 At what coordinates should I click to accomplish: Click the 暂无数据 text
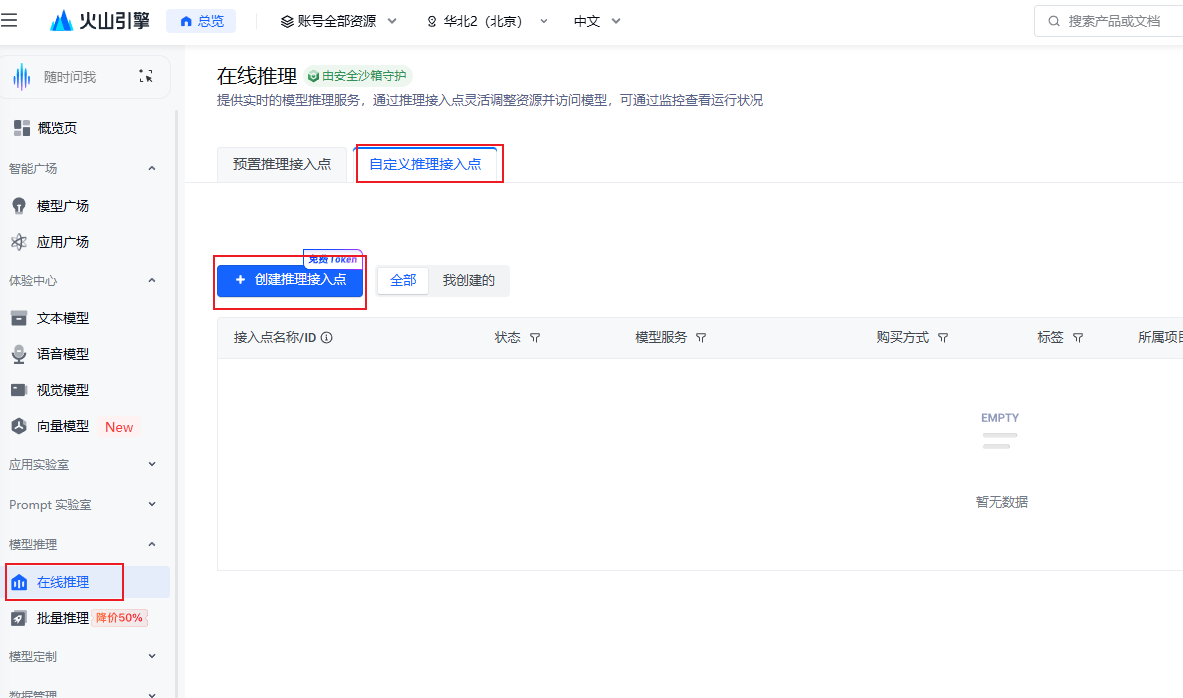tap(1001, 502)
